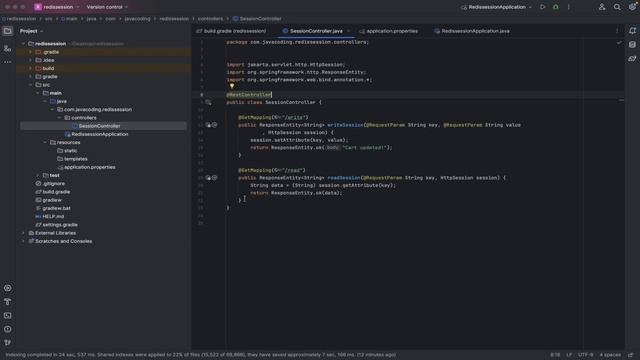The width and height of the screenshot is (640, 360).
Task: Click controllers breadcrumb in navigation bar
Action: tap(210, 19)
